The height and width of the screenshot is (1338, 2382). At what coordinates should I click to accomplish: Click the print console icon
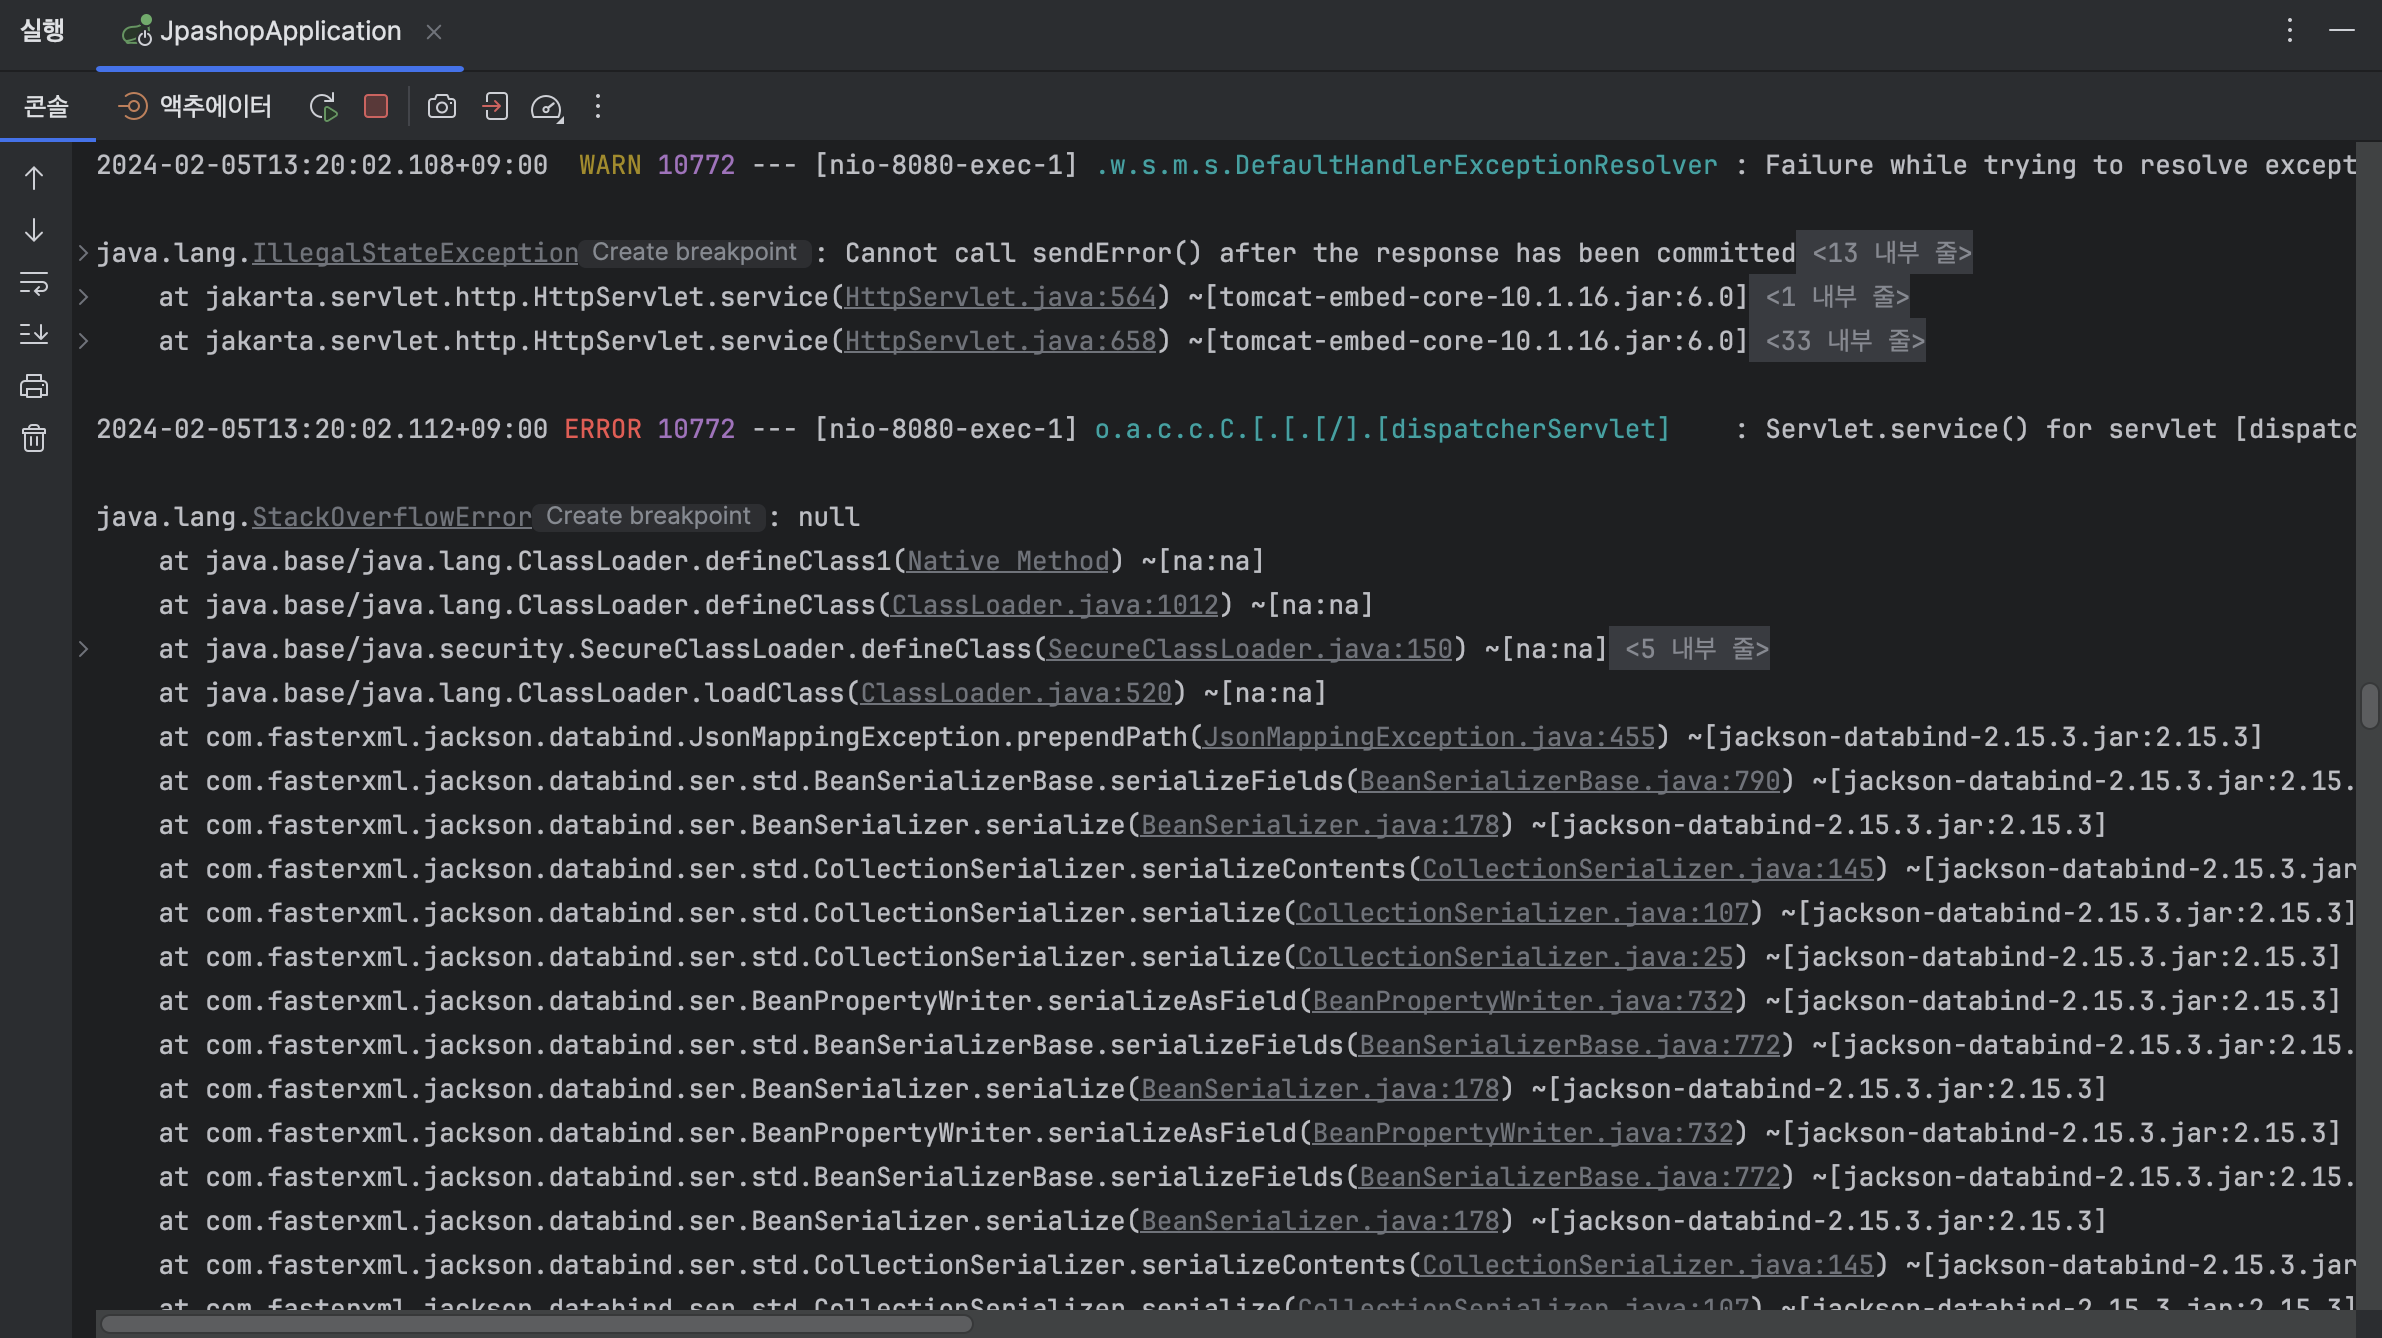point(34,386)
